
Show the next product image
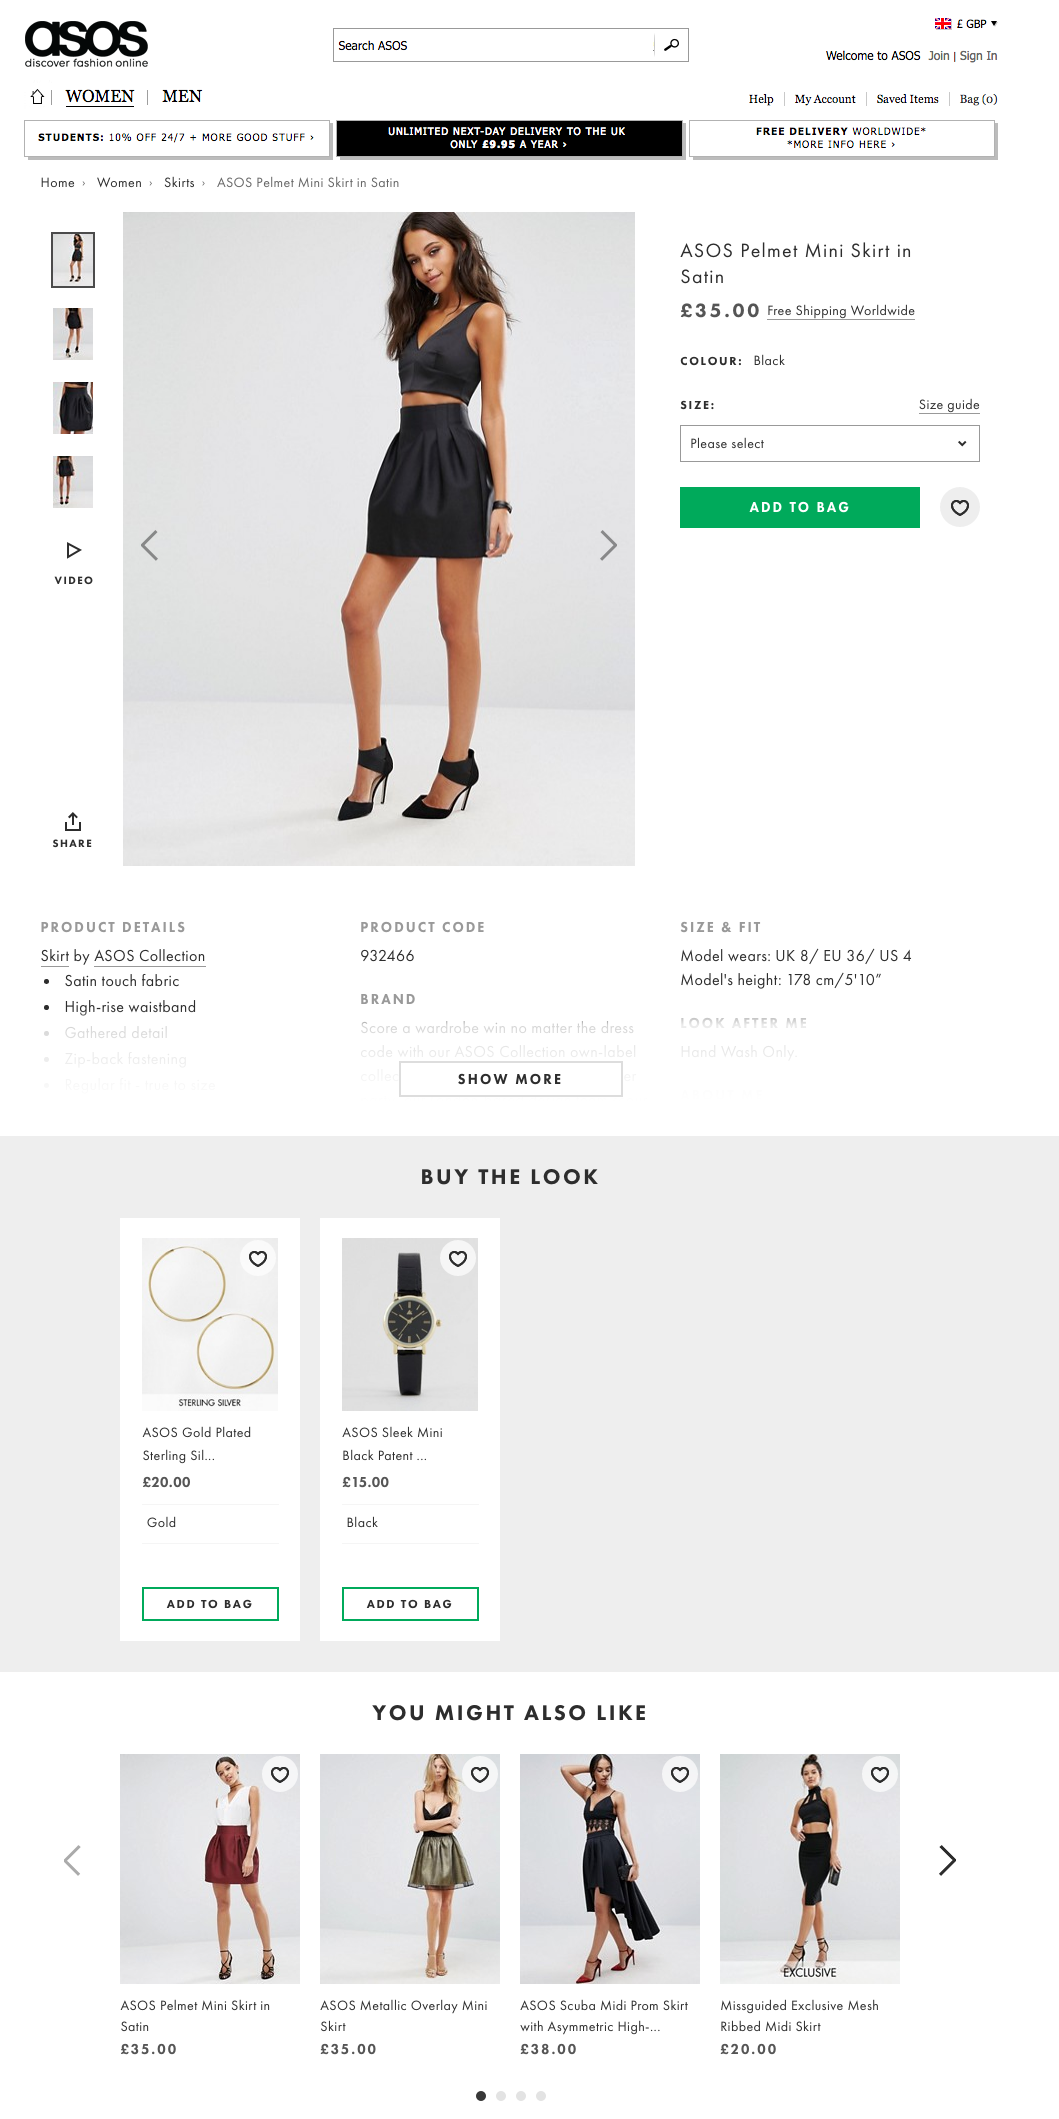point(608,545)
